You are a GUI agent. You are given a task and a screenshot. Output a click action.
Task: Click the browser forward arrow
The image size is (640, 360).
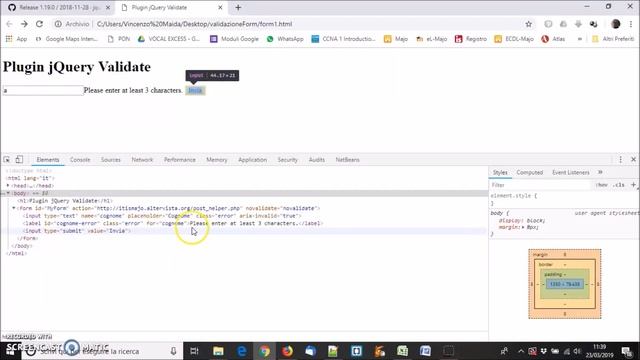click(24, 24)
